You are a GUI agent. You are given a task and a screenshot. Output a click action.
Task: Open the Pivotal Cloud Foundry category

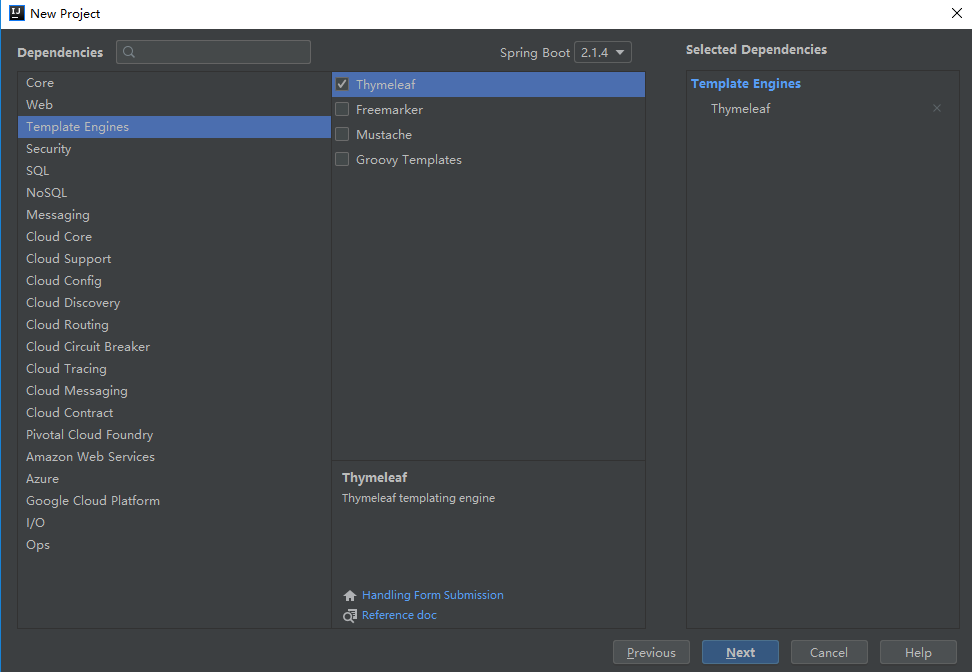pos(174,435)
